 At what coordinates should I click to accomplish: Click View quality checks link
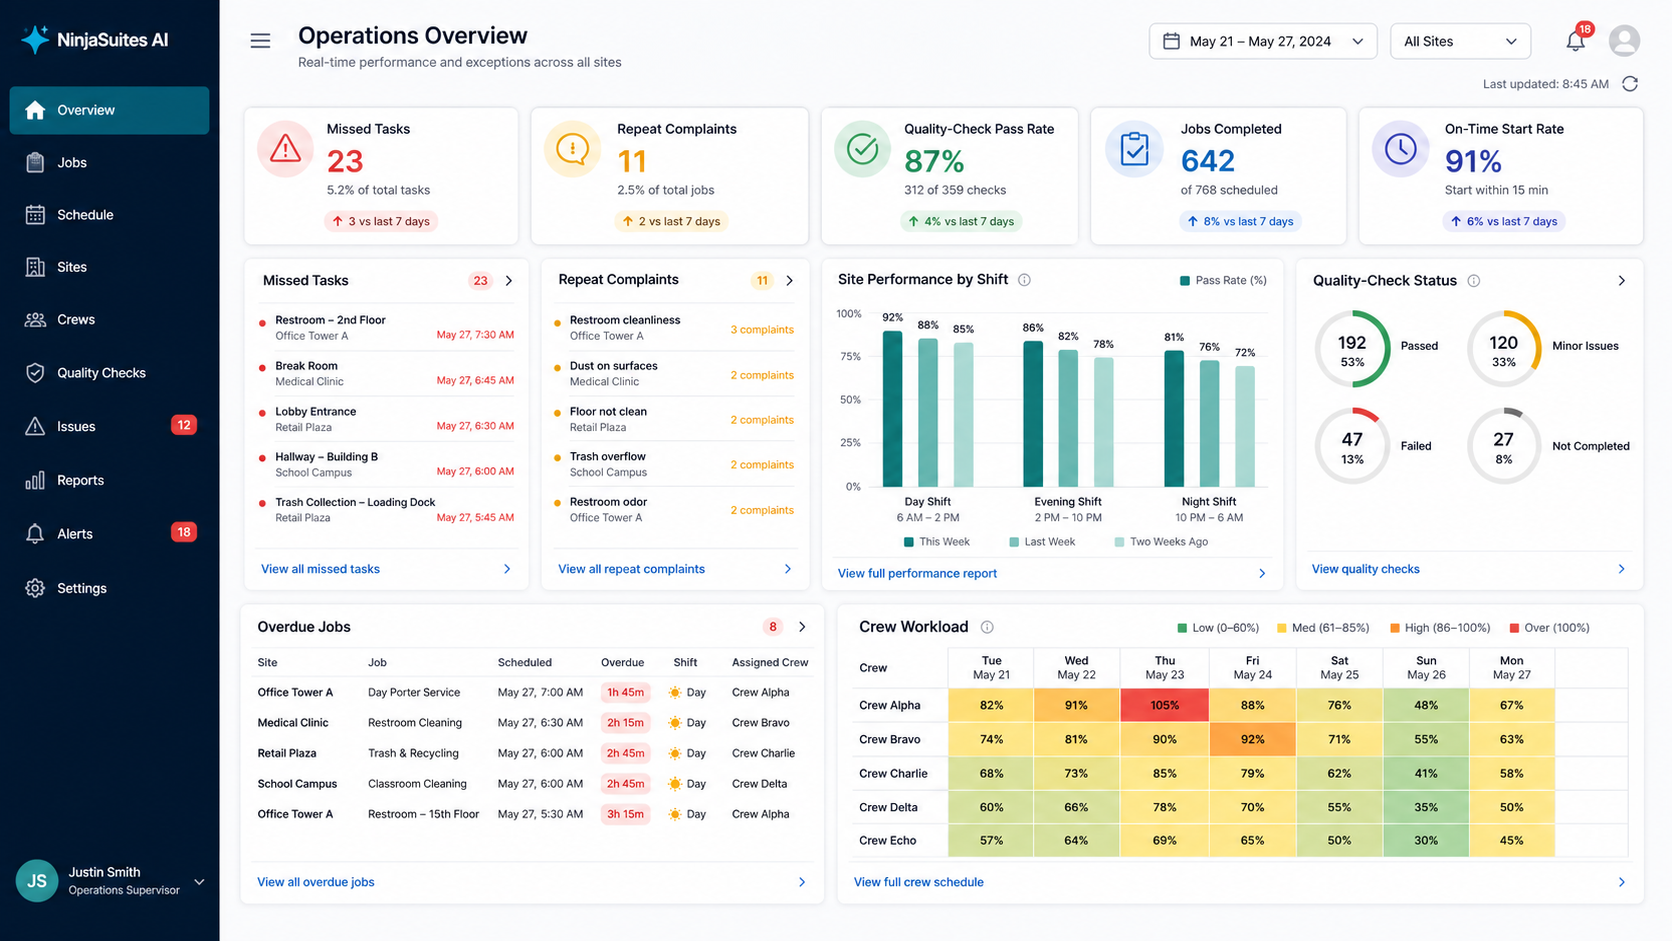point(1365,569)
